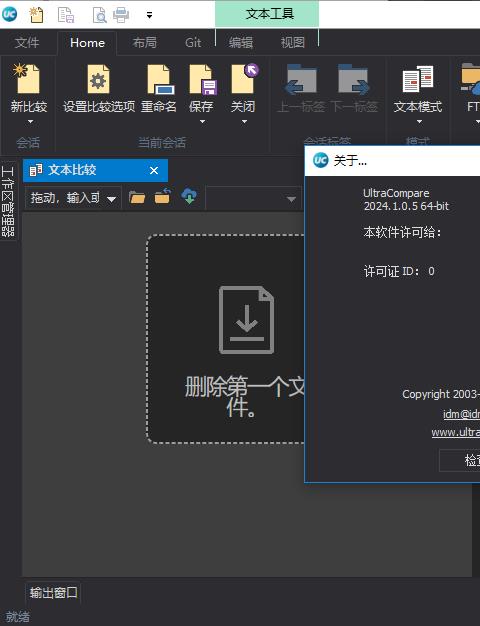This screenshot has height=626, width=480.
Task: Click the 新比较 new compare icon
Action: pos(28,79)
